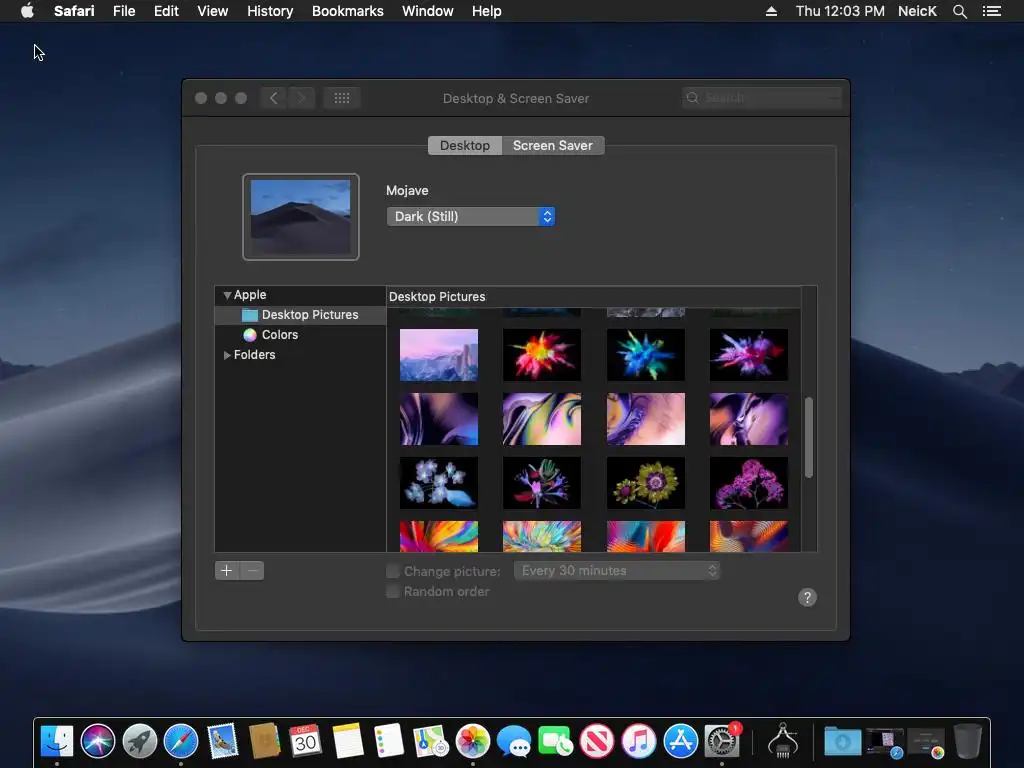Open News app icon in dock
This screenshot has height=768, width=1024.
tap(597, 741)
